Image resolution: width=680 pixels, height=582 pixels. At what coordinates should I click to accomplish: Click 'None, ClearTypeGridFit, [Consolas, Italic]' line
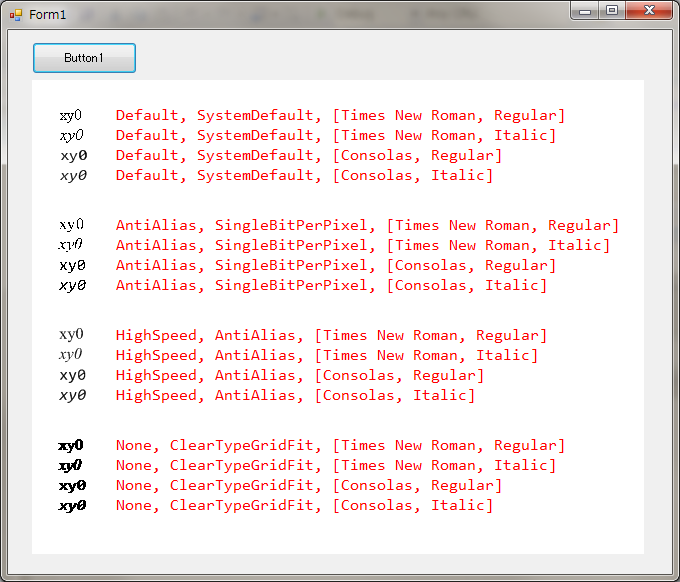304,505
